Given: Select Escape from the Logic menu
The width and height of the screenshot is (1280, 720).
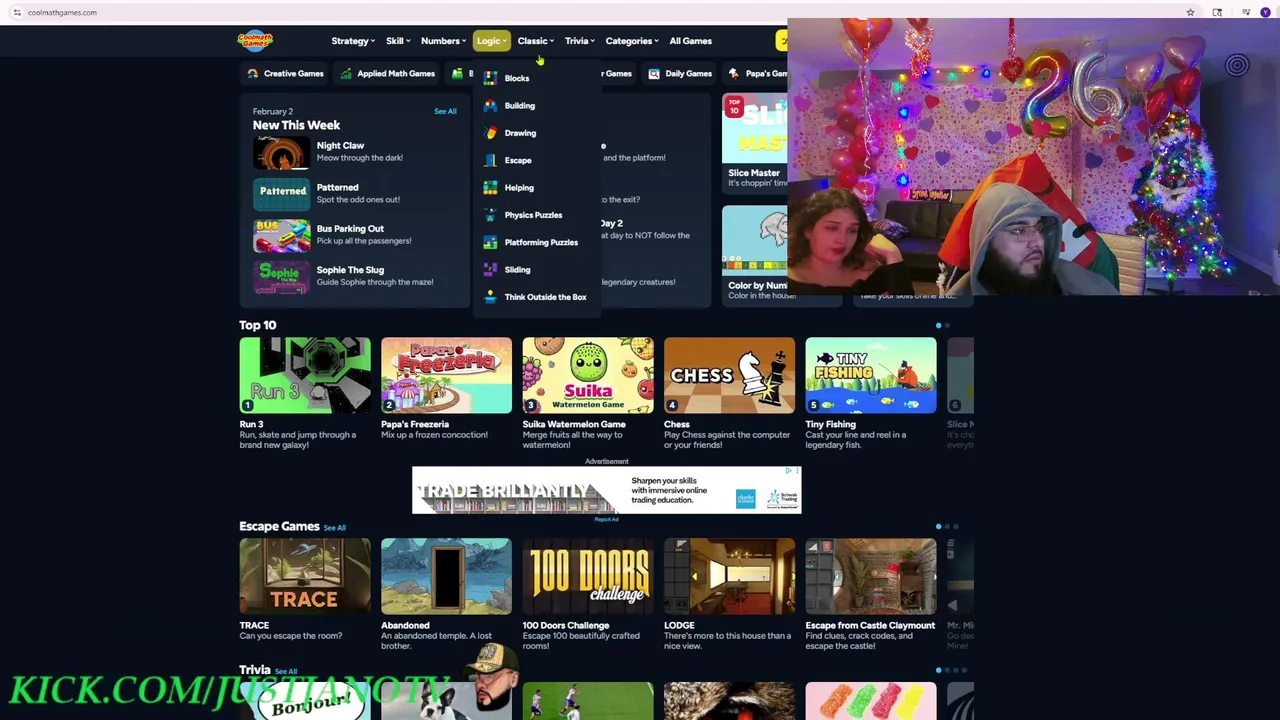Looking at the screenshot, I should click(518, 160).
